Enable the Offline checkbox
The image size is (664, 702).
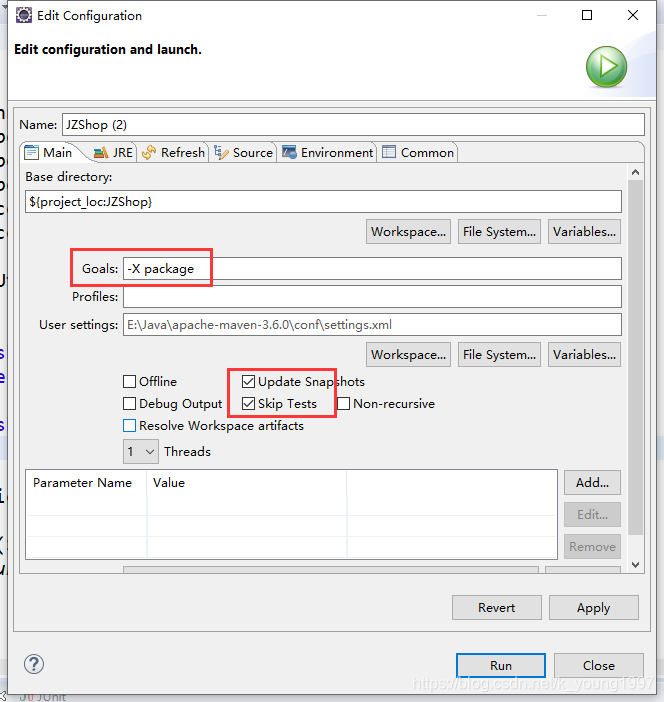point(129,381)
